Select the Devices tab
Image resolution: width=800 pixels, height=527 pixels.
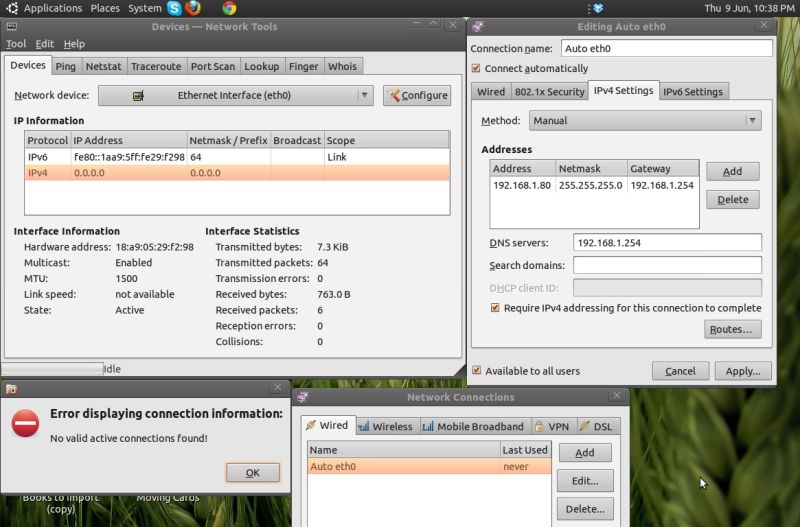(x=28, y=65)
